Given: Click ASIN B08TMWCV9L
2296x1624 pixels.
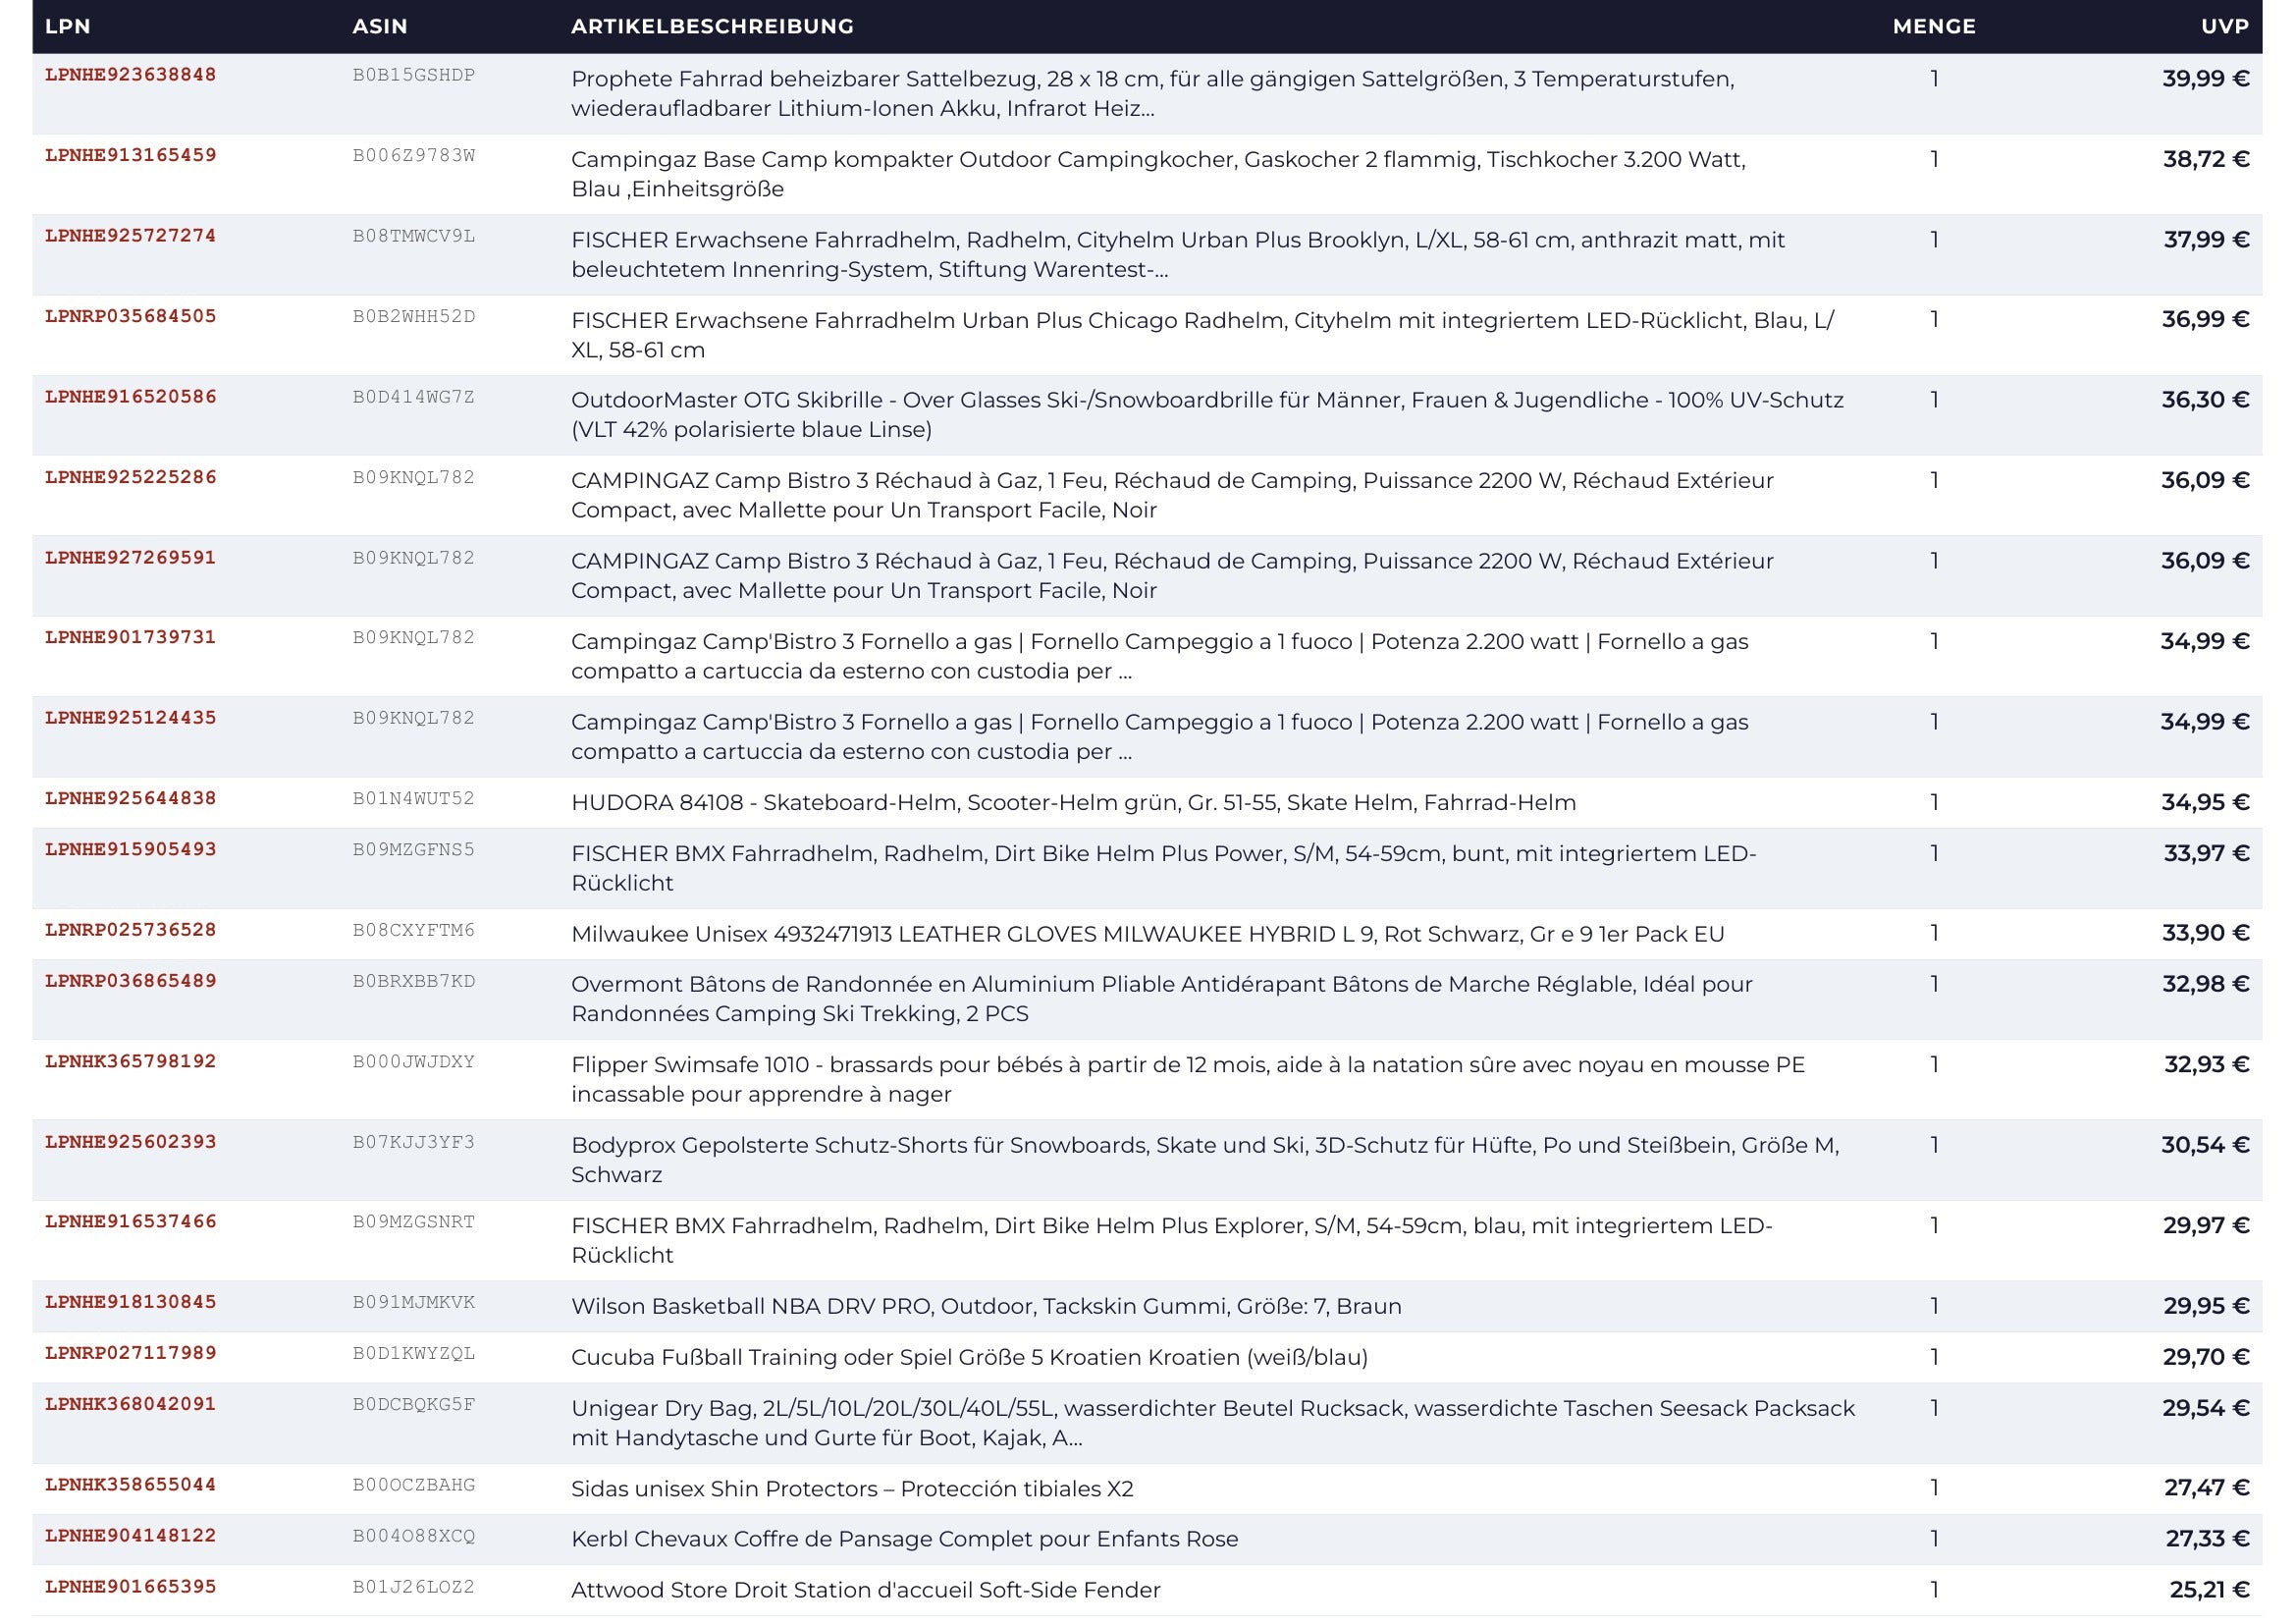Looking at the screenshot, I should 413,236.
